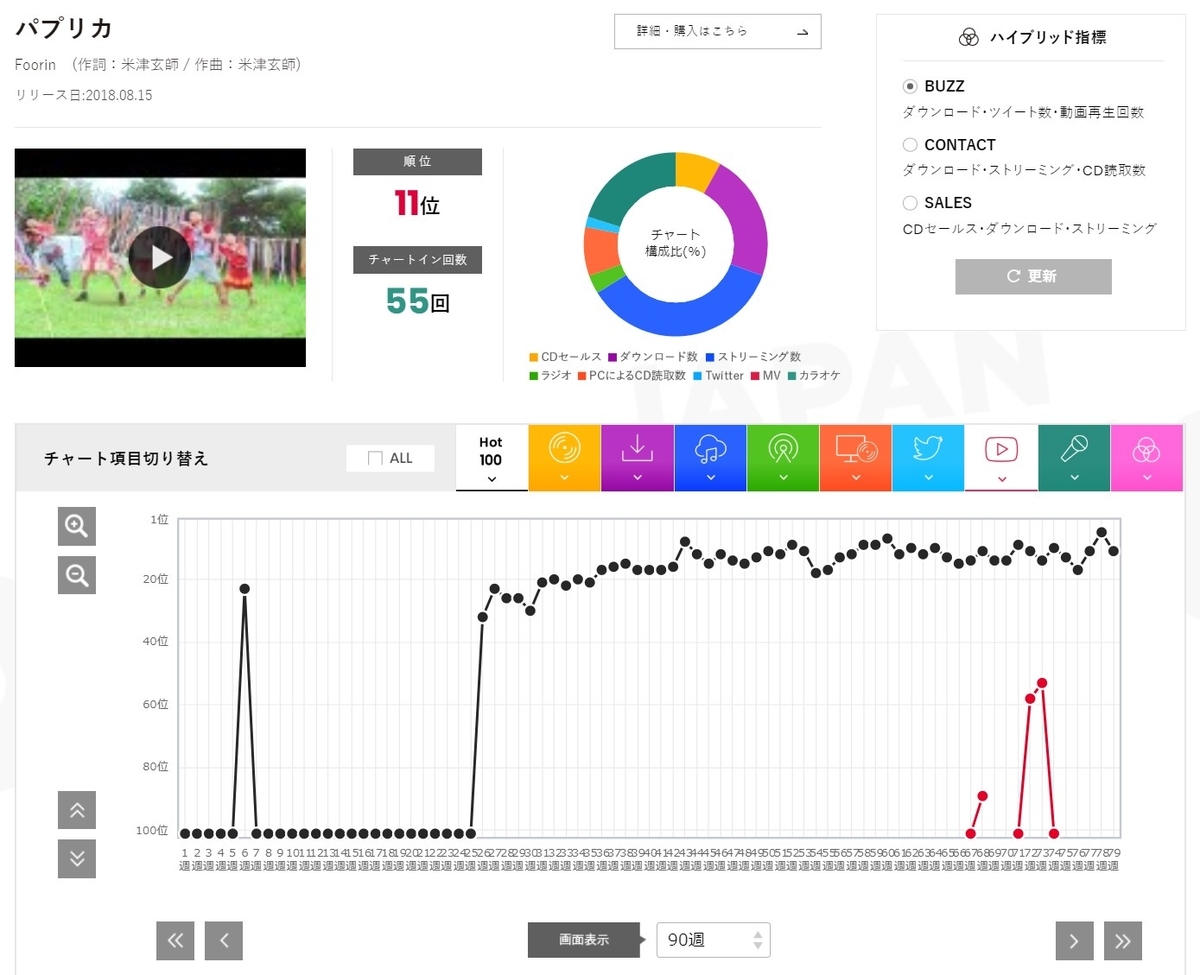The width and height of the screenshot is (1200, 975).
Task: Toggle the orange CD sales chart tab
Action: click(x=564, y=458)
